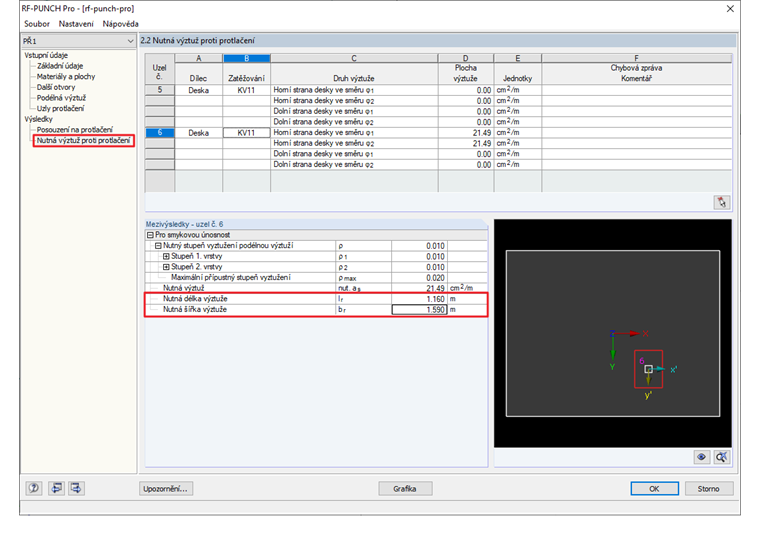760x542 pixels.
Task: Select row header for node 6
Action: pos(159,132)
